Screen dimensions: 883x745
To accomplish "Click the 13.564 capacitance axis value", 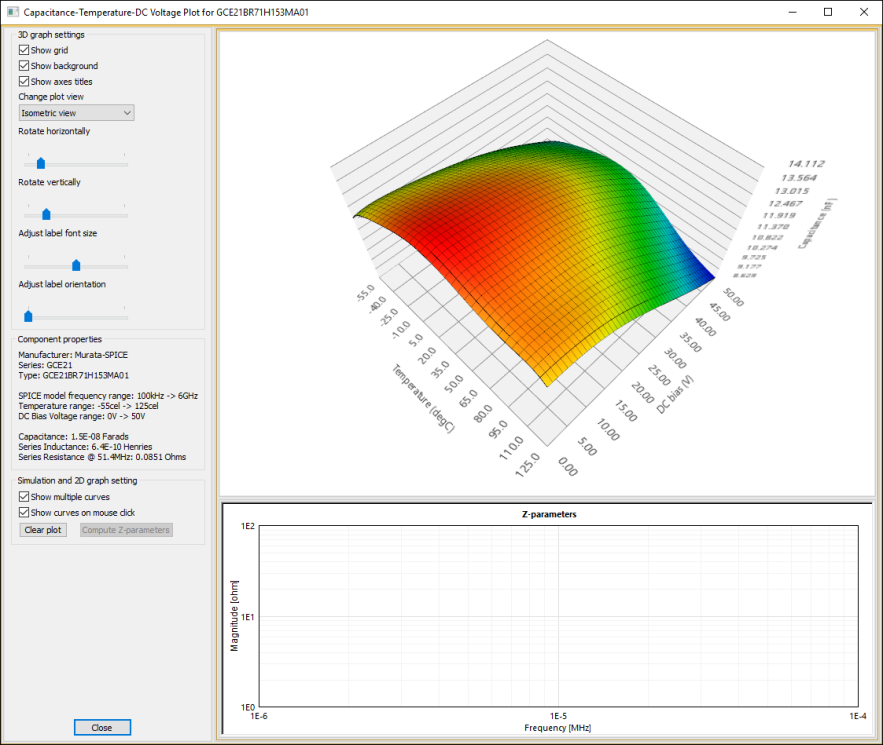I will coord(799,178).
